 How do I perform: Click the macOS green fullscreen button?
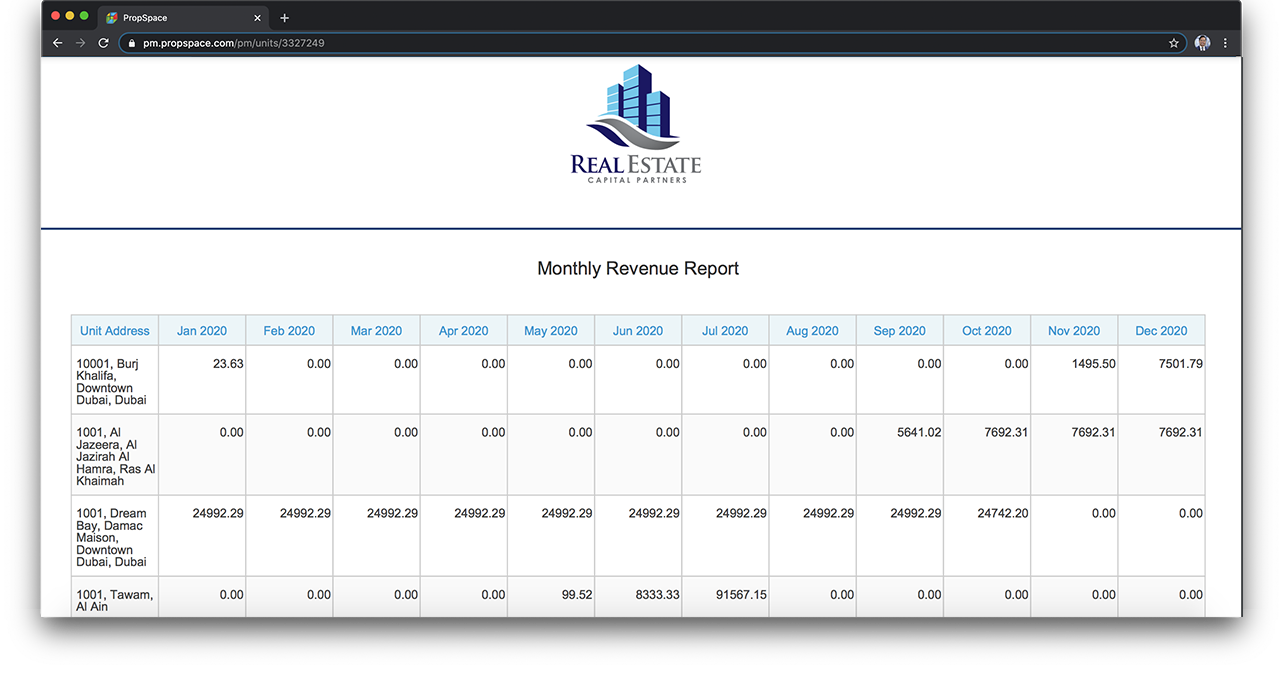click(x=84, y=16)
